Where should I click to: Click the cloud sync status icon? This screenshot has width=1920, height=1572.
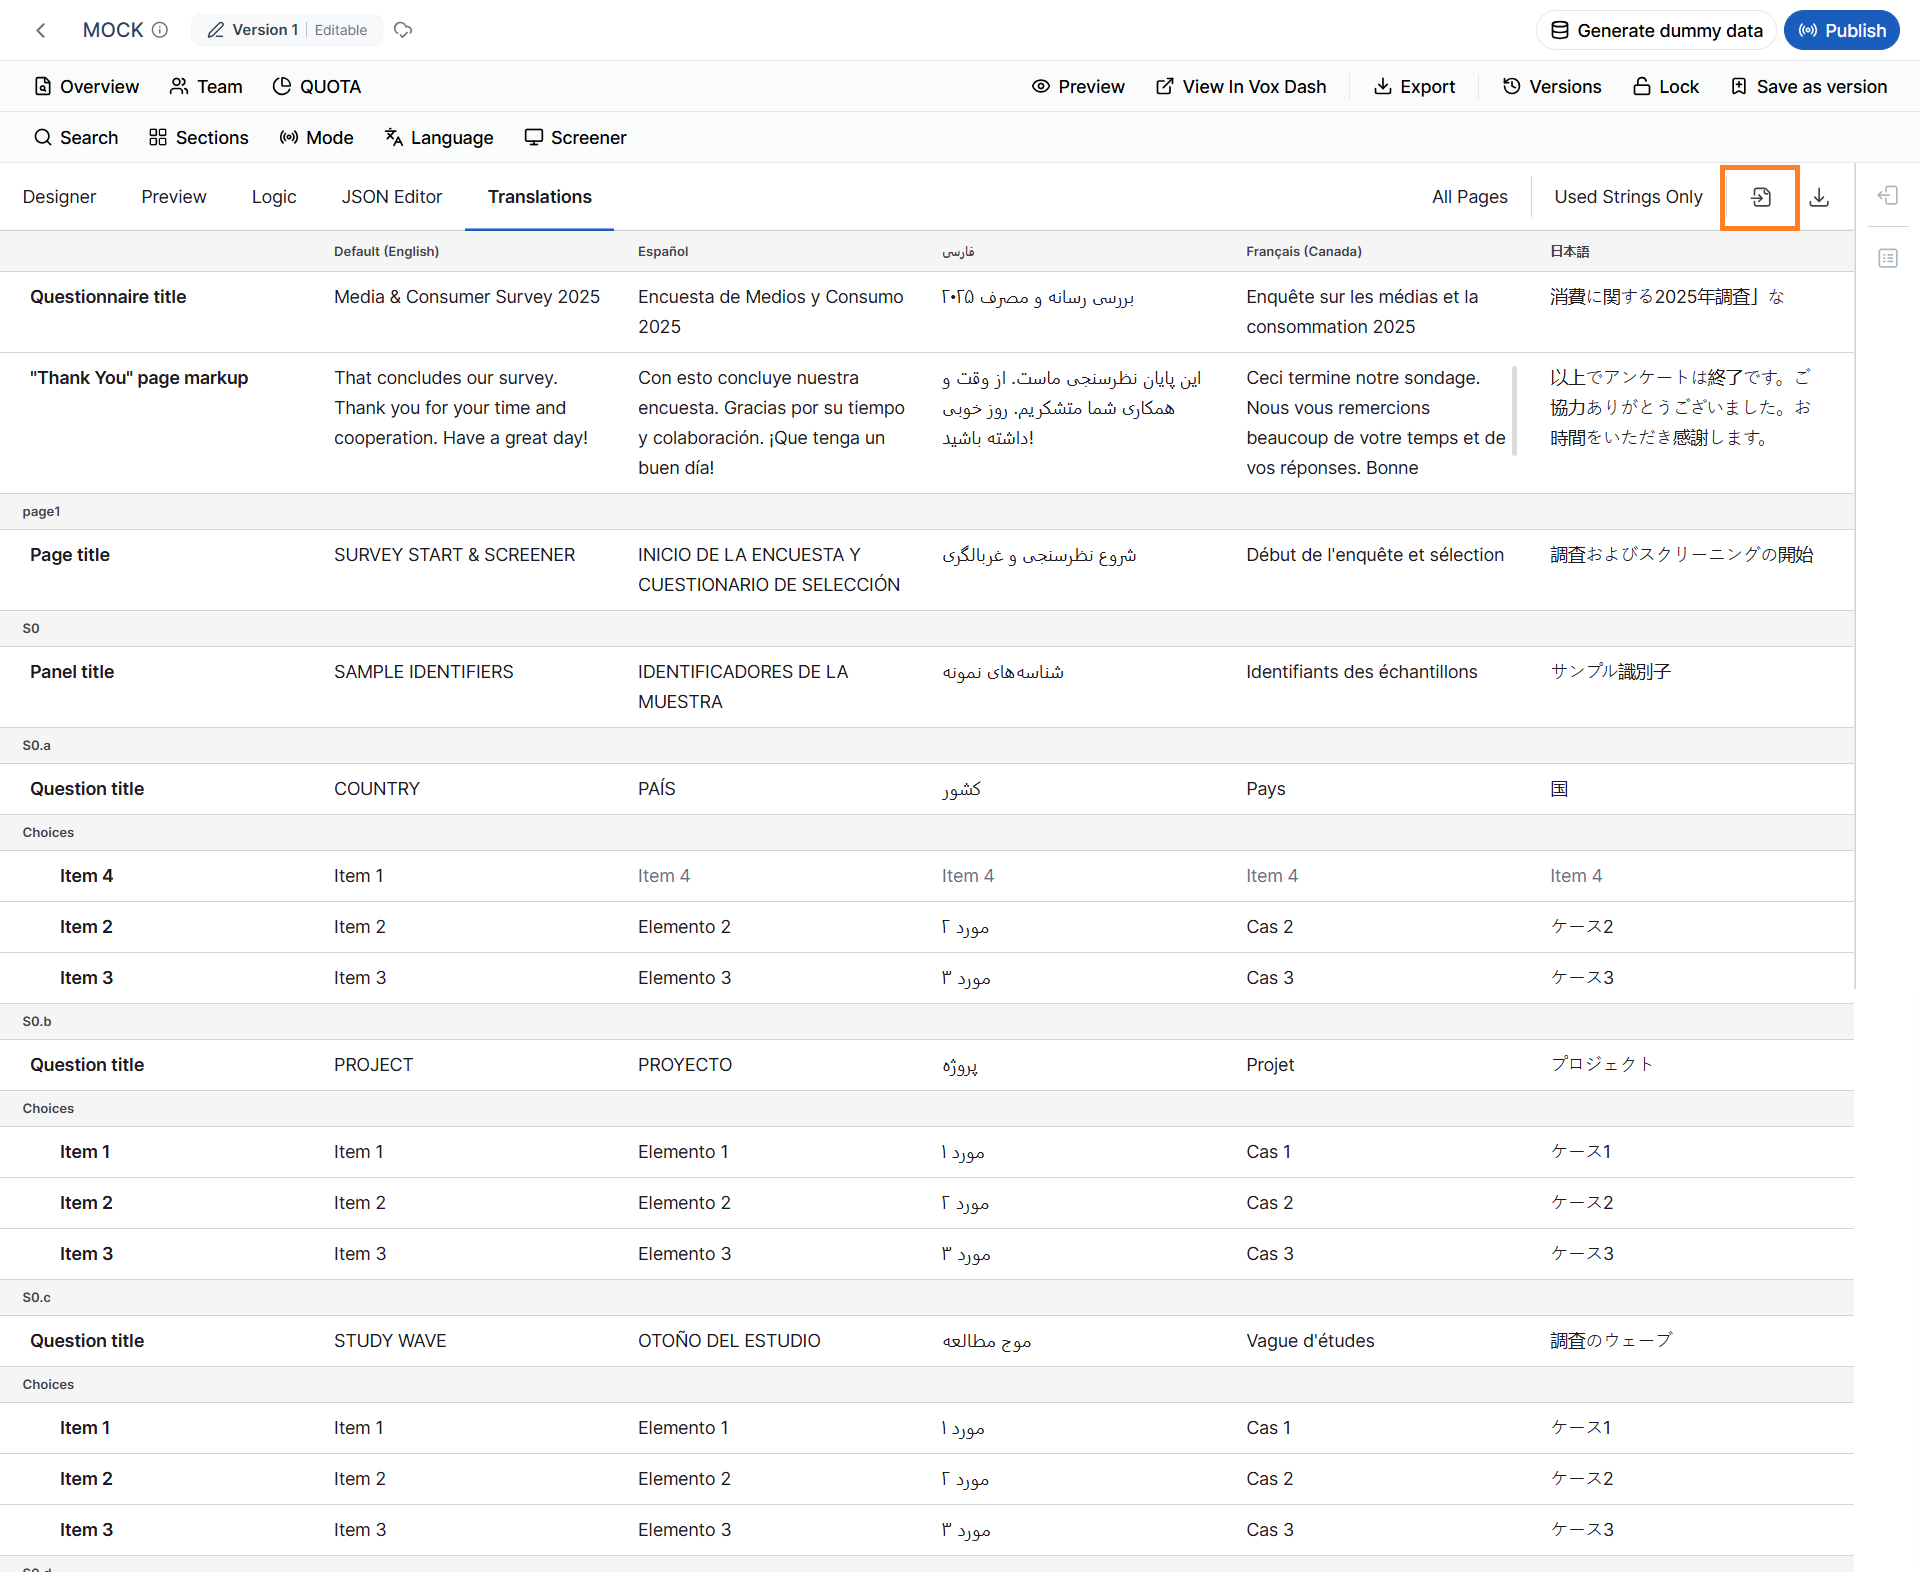[403, 30]
